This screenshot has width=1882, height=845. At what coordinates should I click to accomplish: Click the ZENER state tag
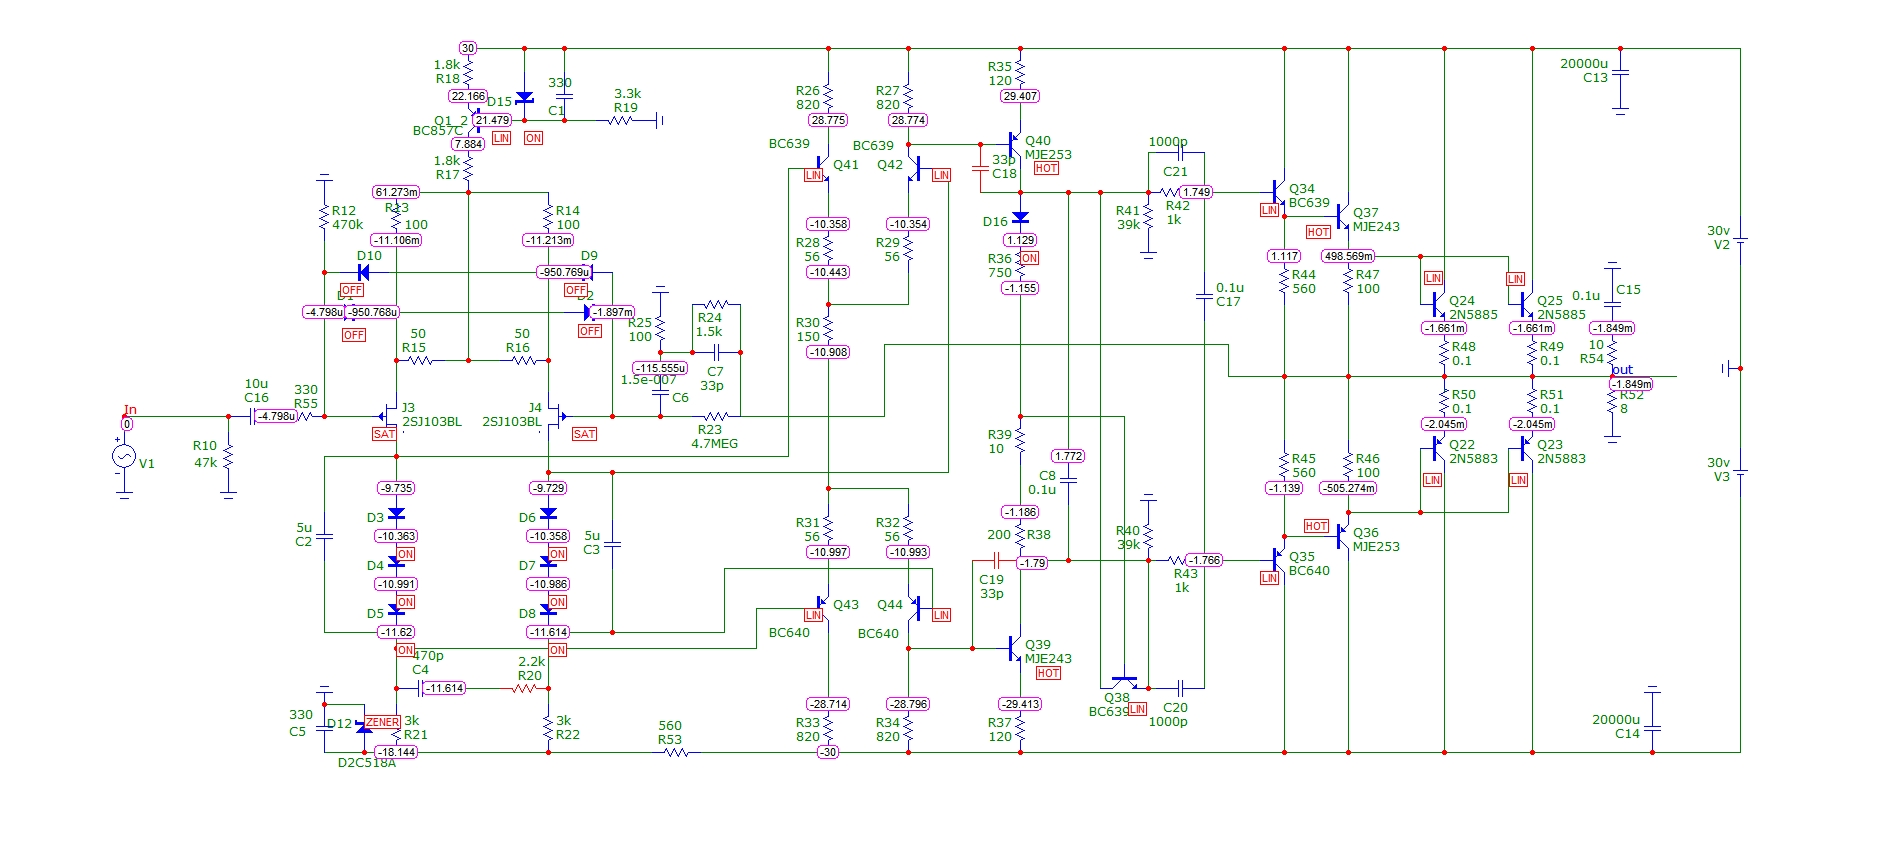382,722
